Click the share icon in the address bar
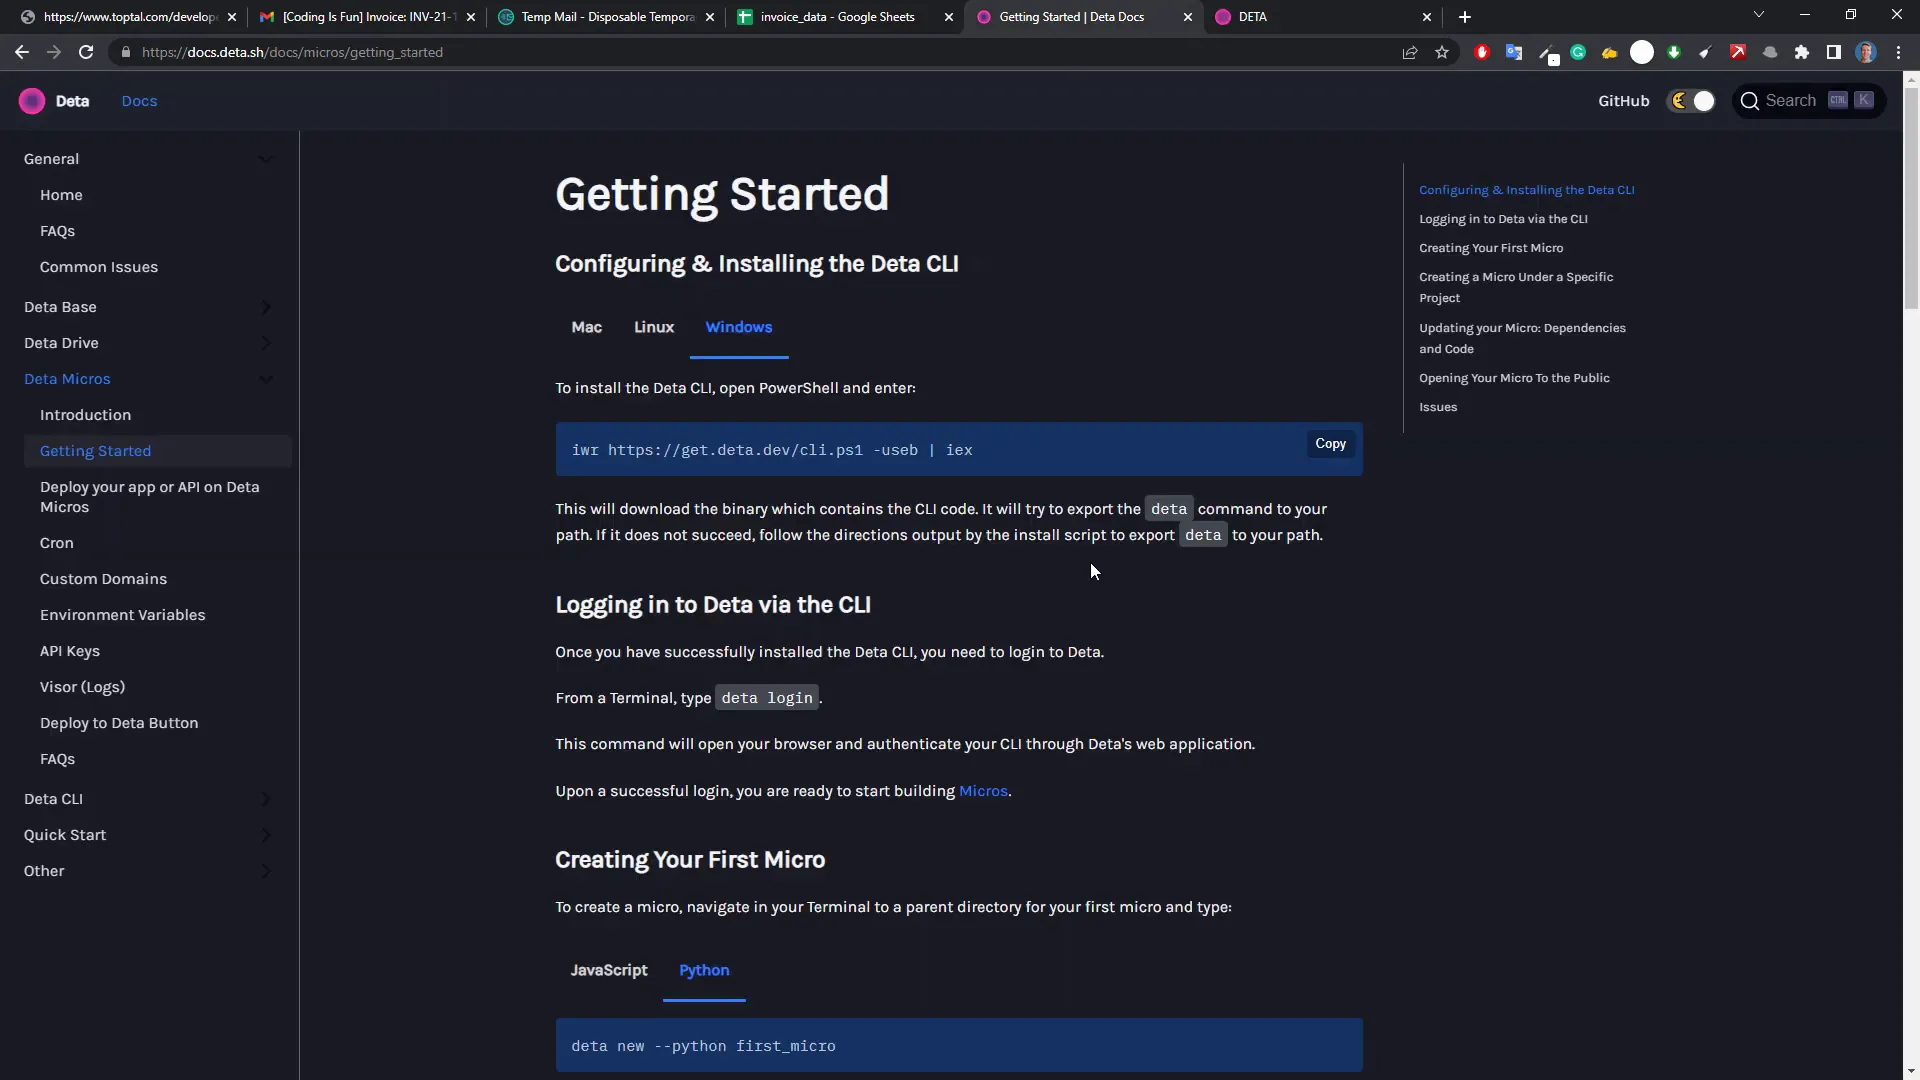This screenshot has height=1080, width=1920. pyautogui.click(x=1410, y=52)
